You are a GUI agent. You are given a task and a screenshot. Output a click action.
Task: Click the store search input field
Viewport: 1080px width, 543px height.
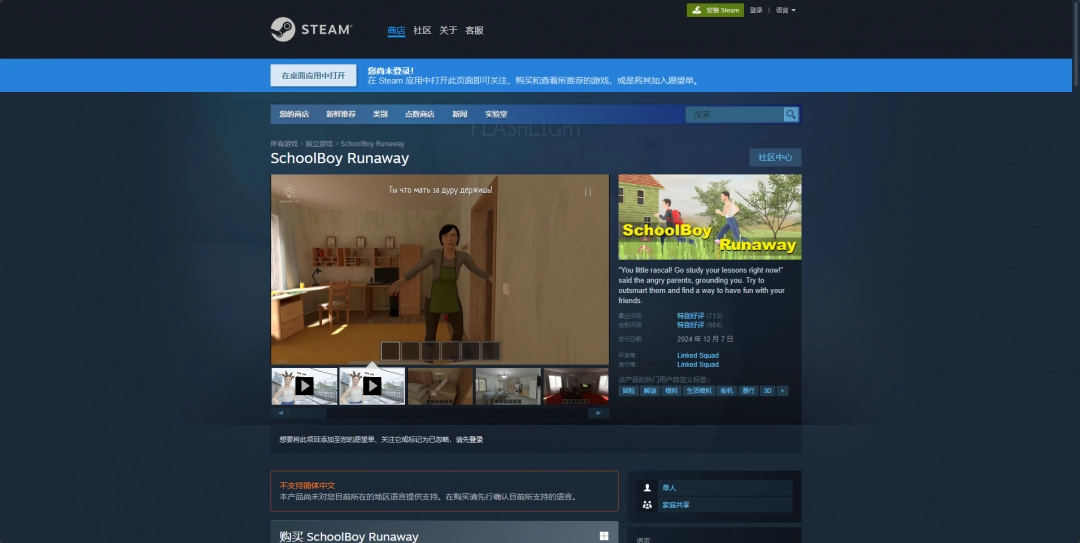coord(733,114)
